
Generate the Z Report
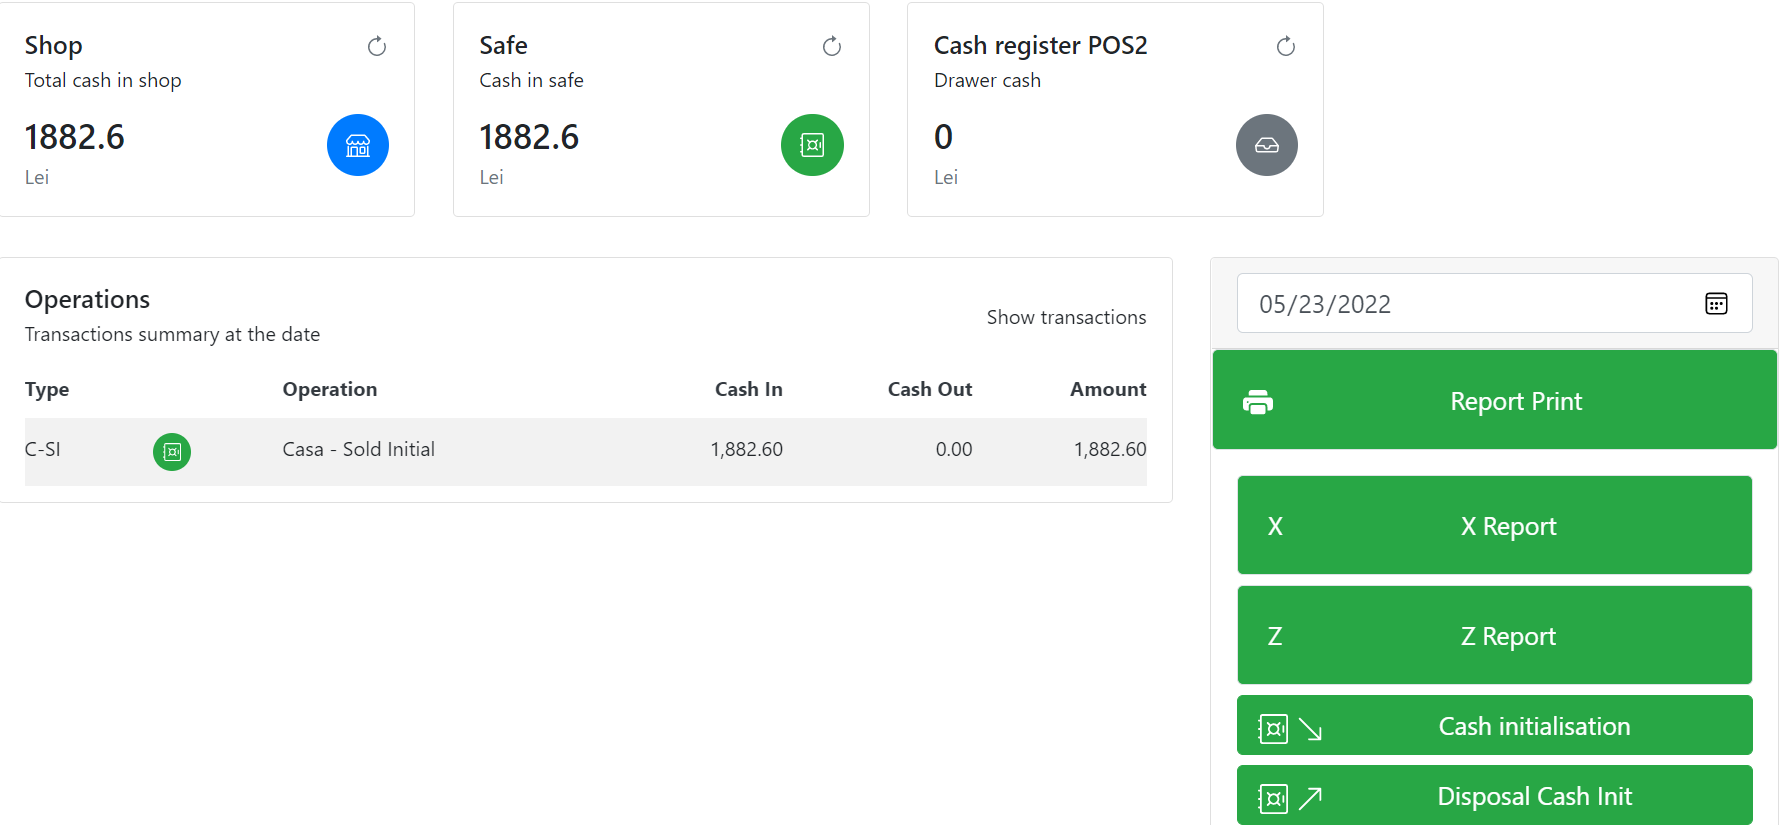click(1495, 635)
